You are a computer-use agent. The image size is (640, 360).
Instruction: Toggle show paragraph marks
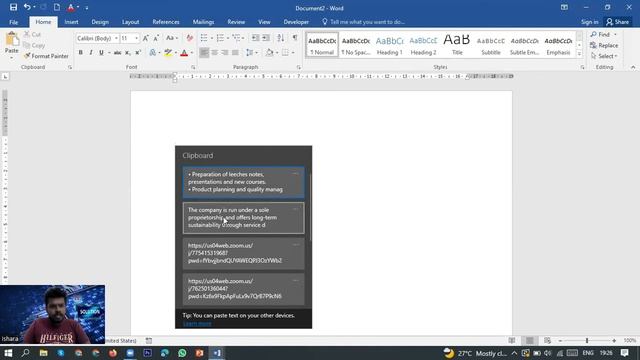[295, 38]
